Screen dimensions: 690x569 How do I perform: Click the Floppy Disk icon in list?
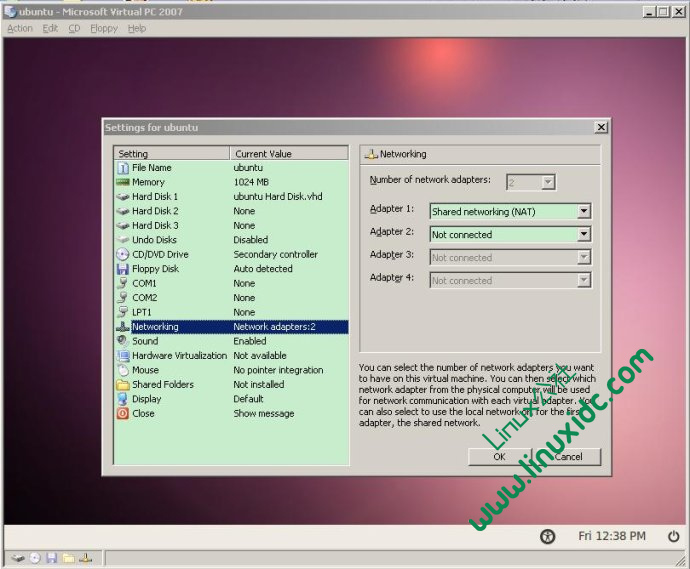[x=123, y=269]
